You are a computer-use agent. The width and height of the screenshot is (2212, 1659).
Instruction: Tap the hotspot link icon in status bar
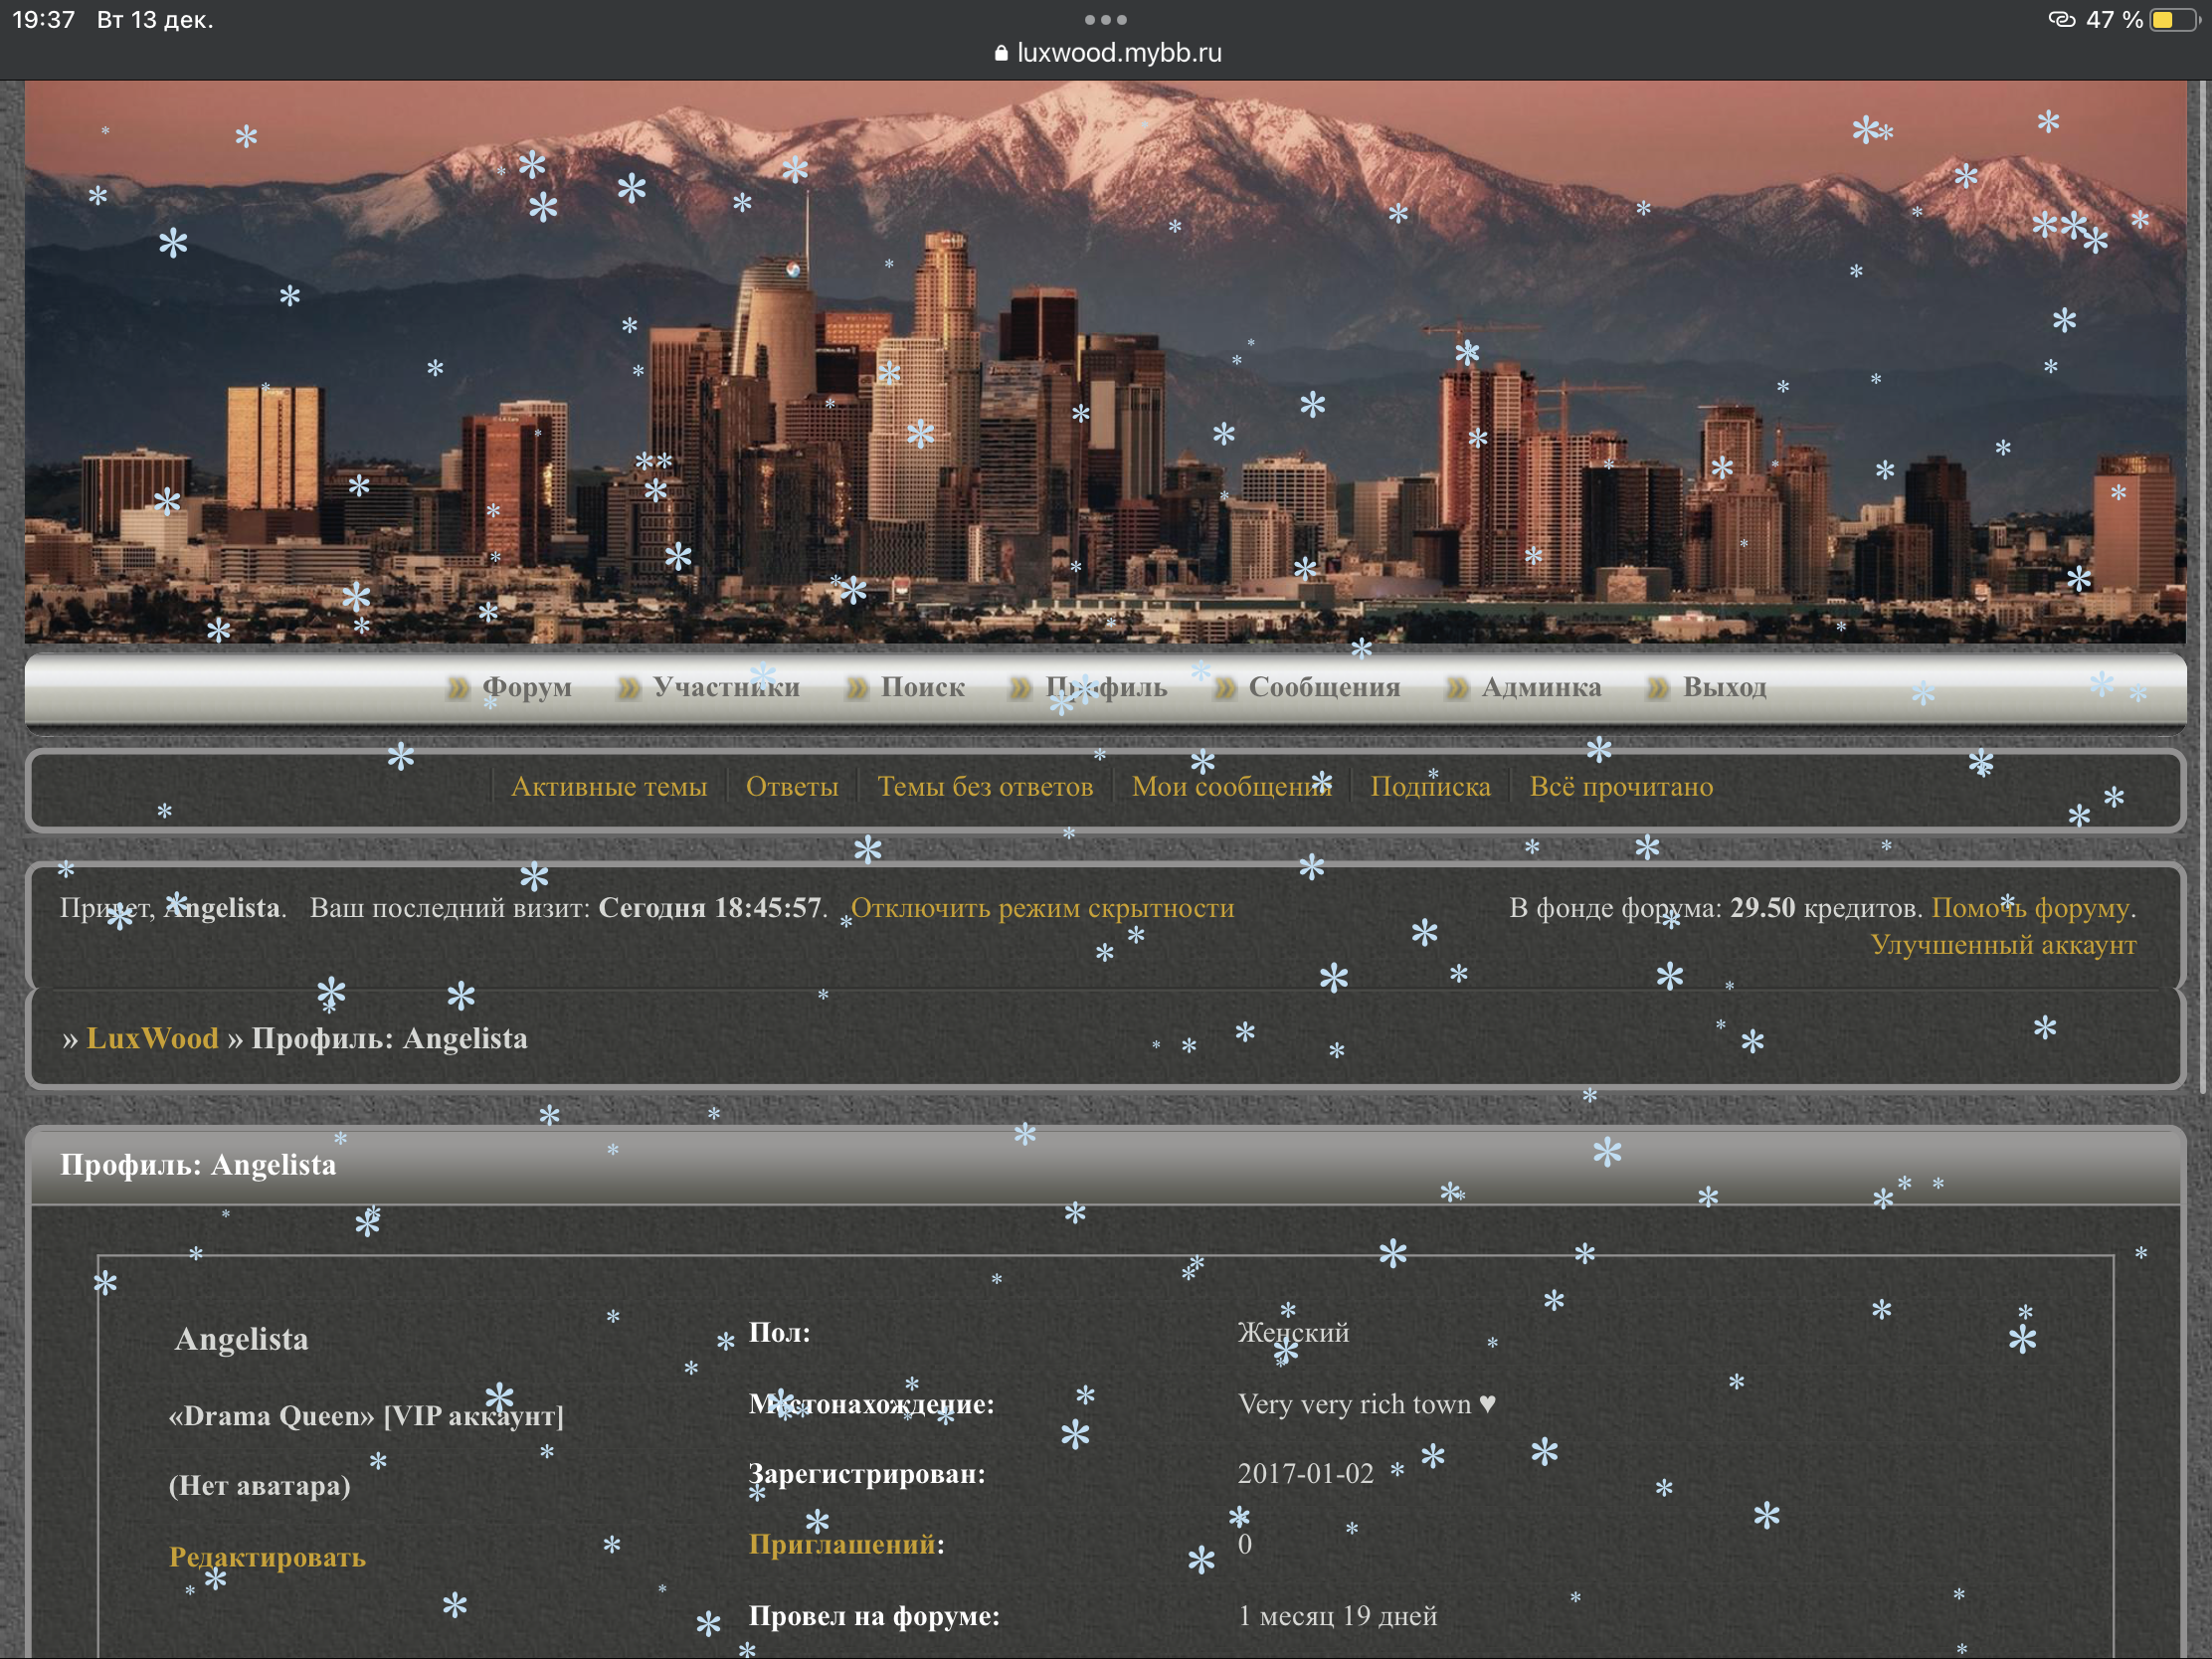[x=2062, y=20]
